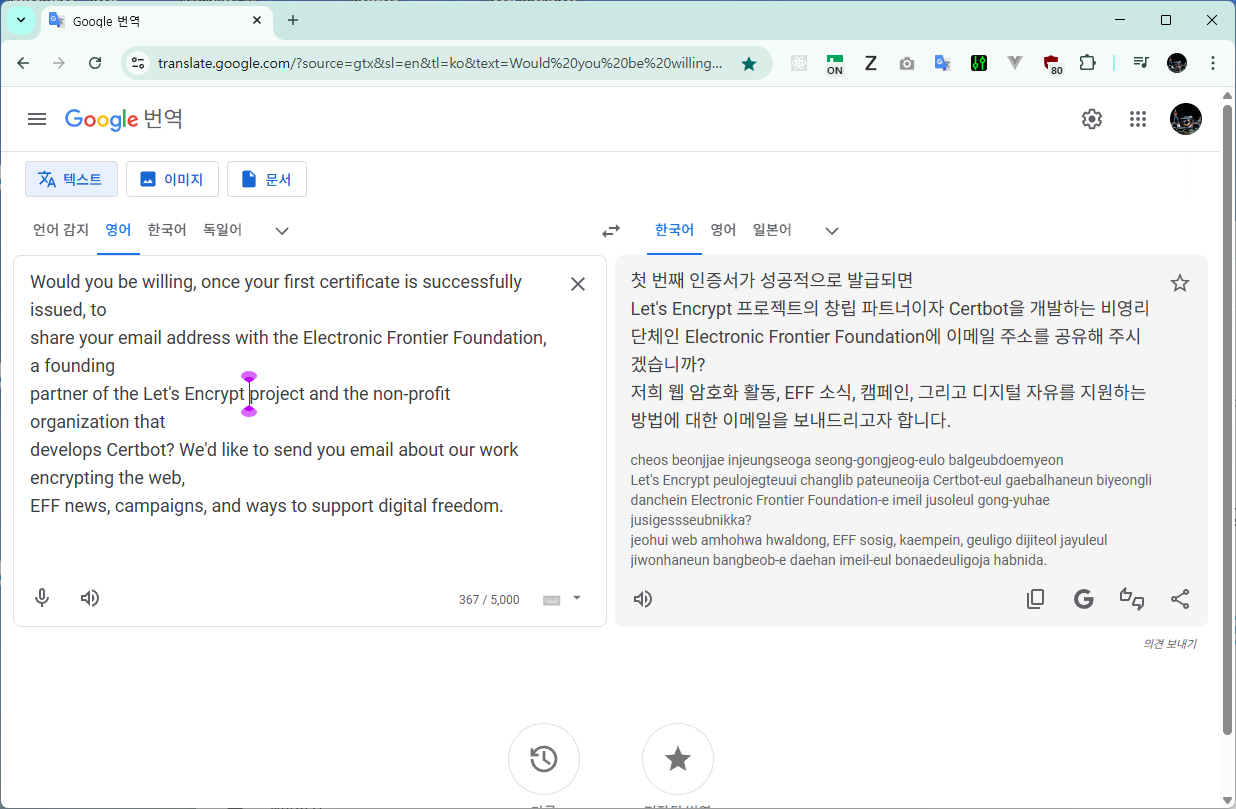
Task: Open the media control button
Action: coord(1141,63)
